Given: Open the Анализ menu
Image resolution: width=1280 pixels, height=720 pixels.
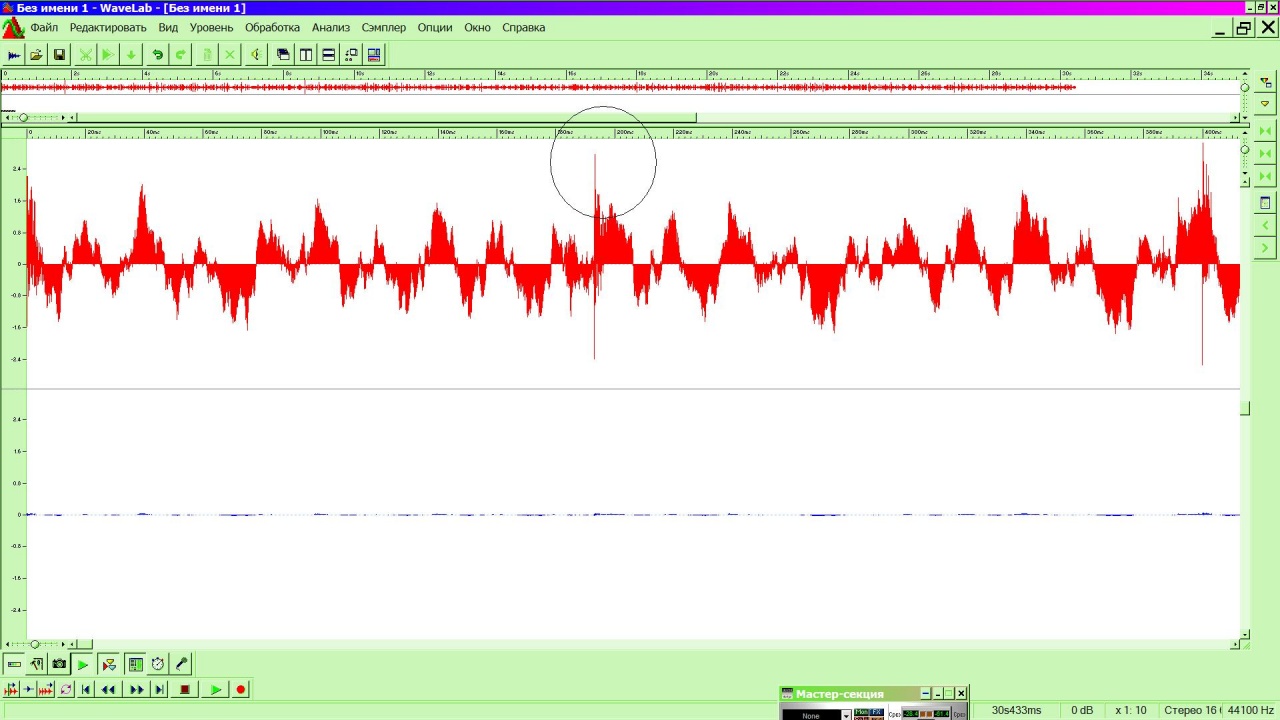Looking at the screenshot, I should coord(330,27).
